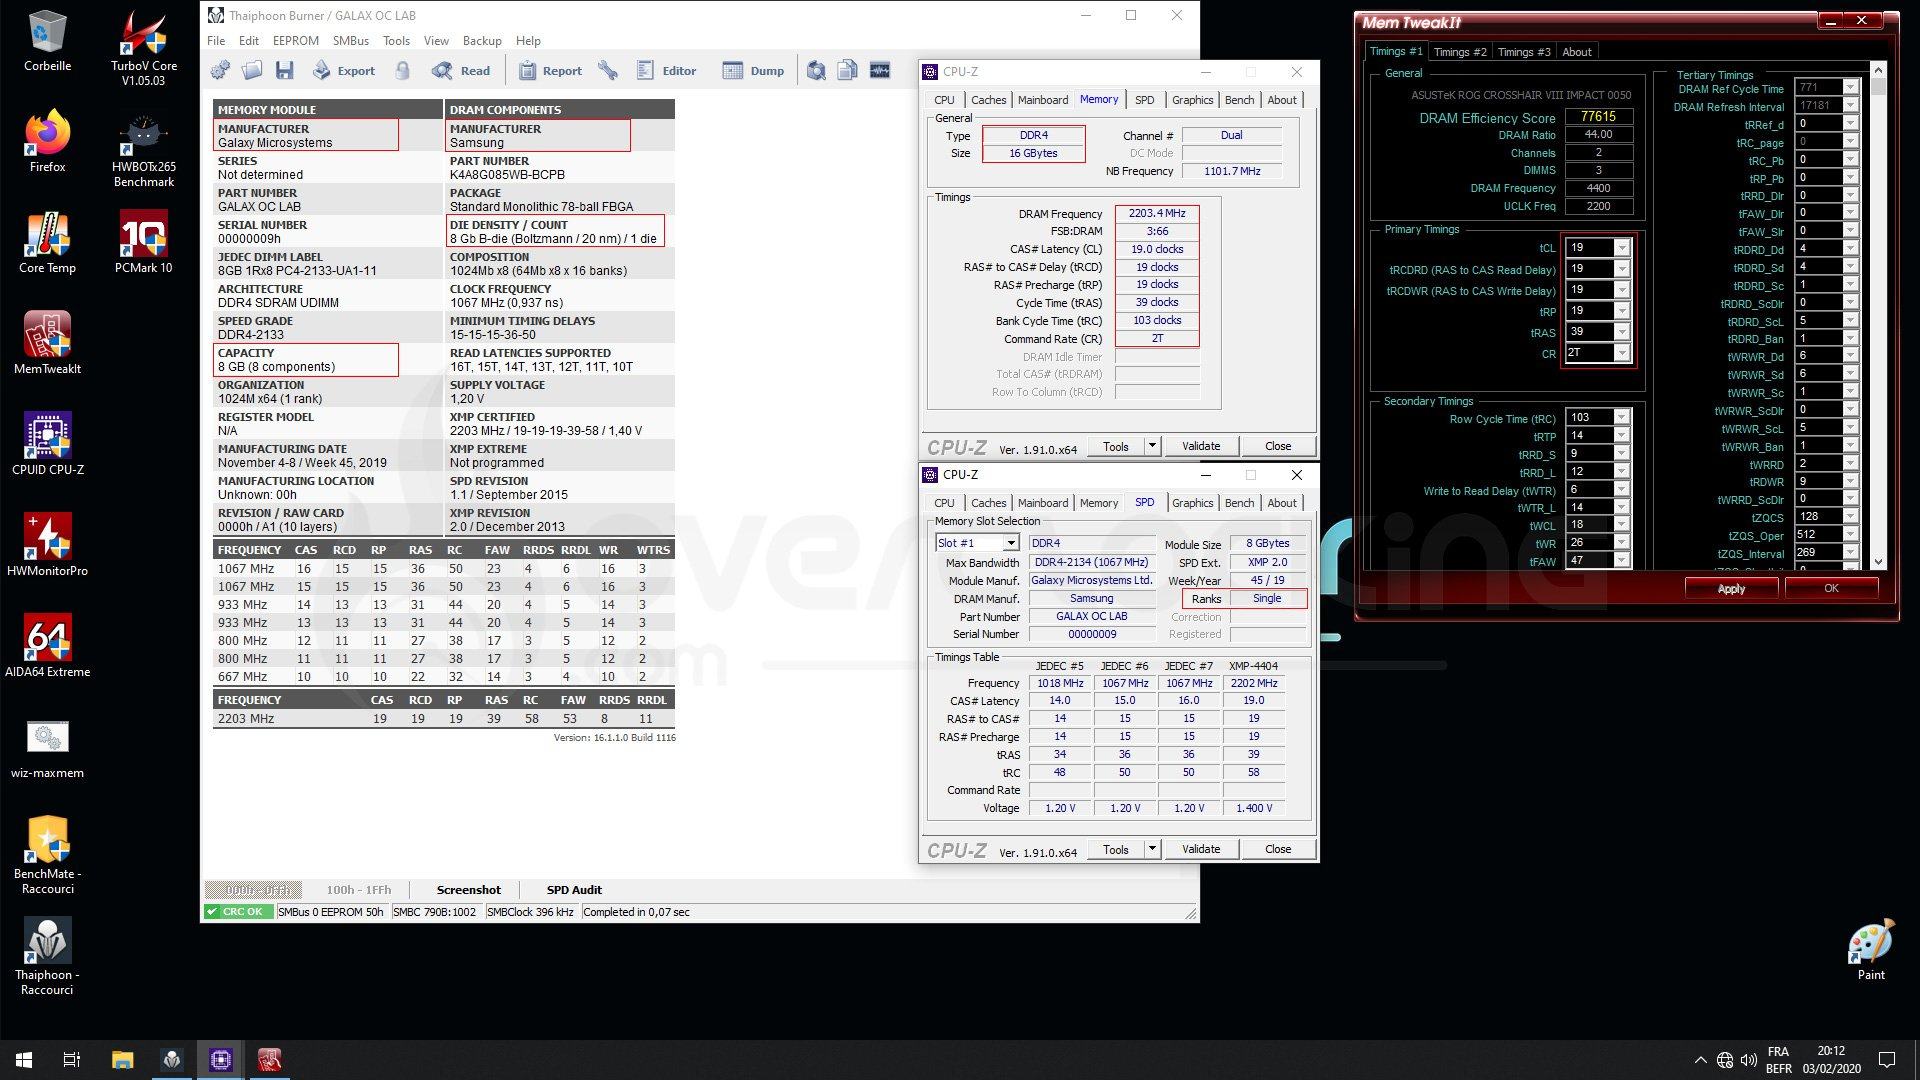Viewport: 1920px width, 1080px height.
Task: Click Dump in Thaiphoon Burner toolbar
Action: tap(753, 70)
